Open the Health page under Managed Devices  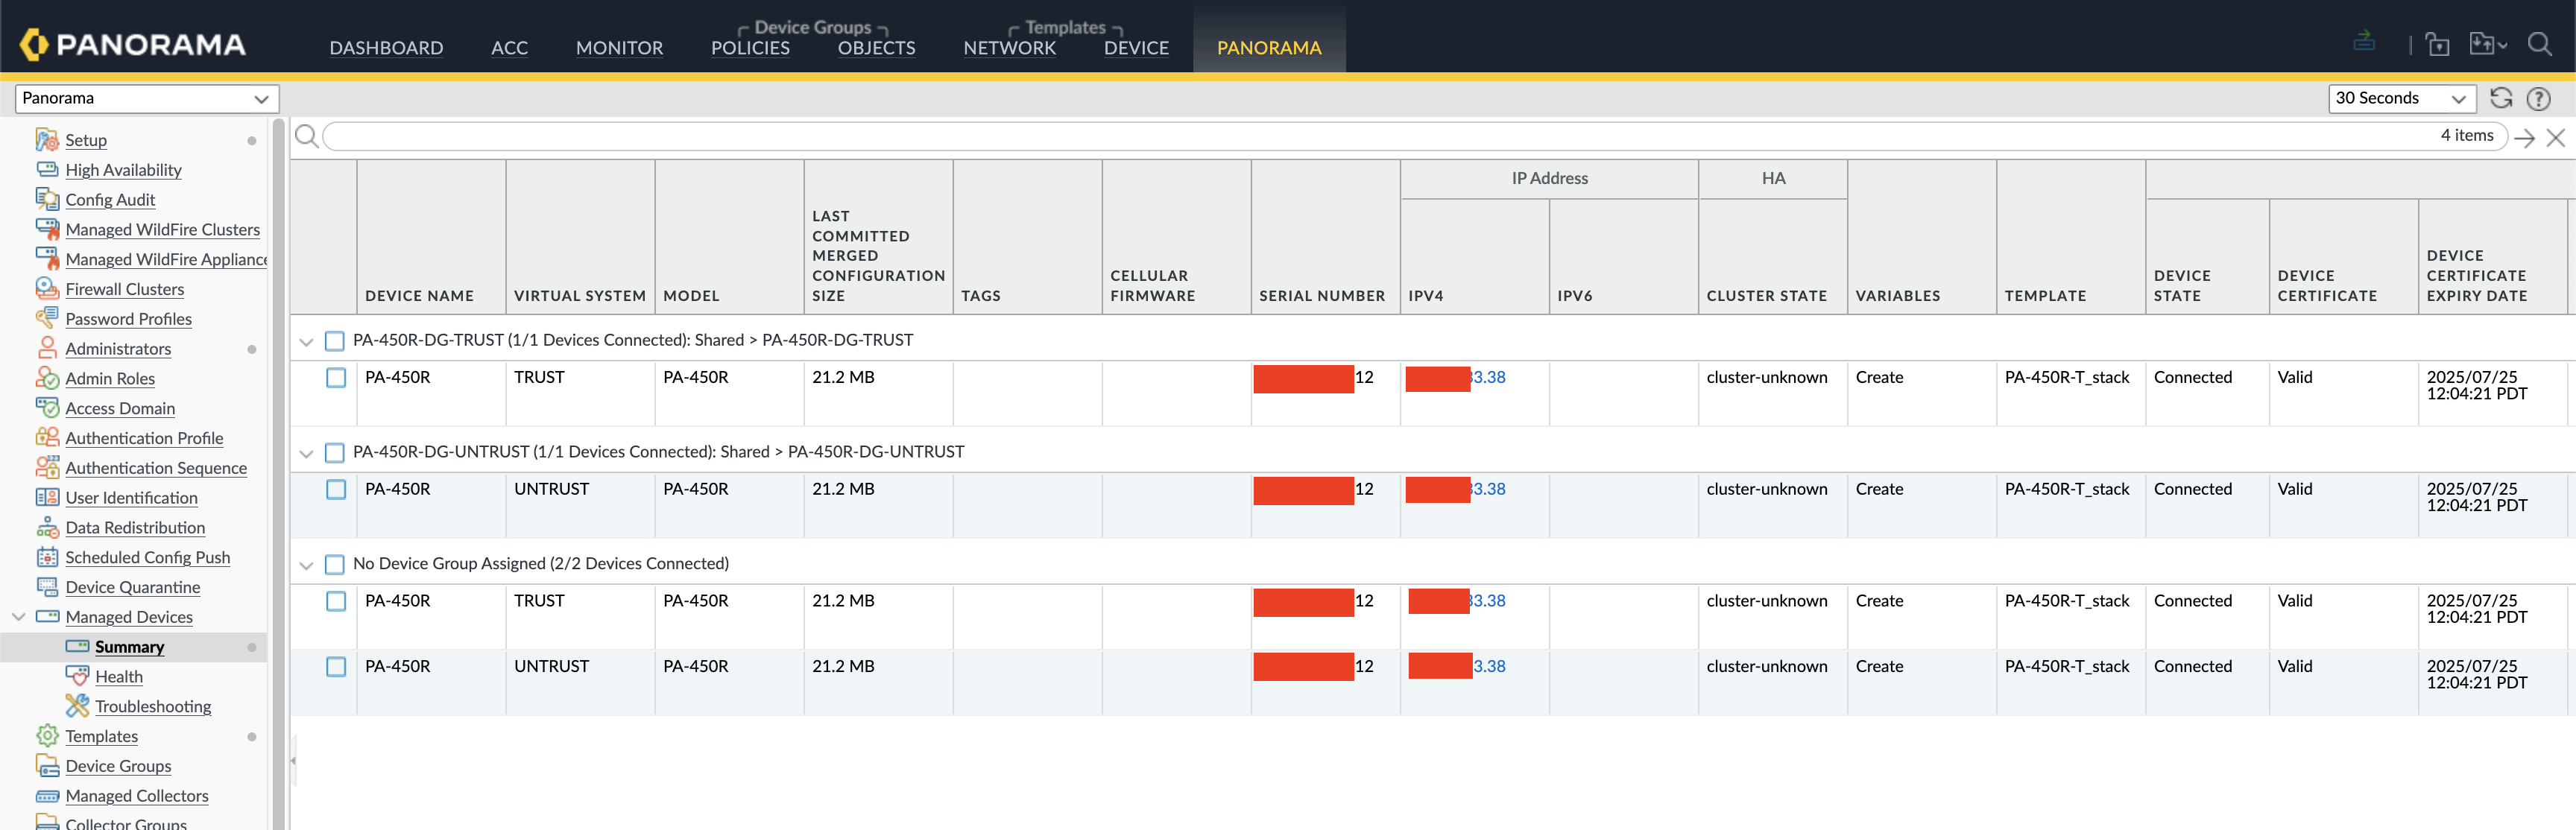118,676
